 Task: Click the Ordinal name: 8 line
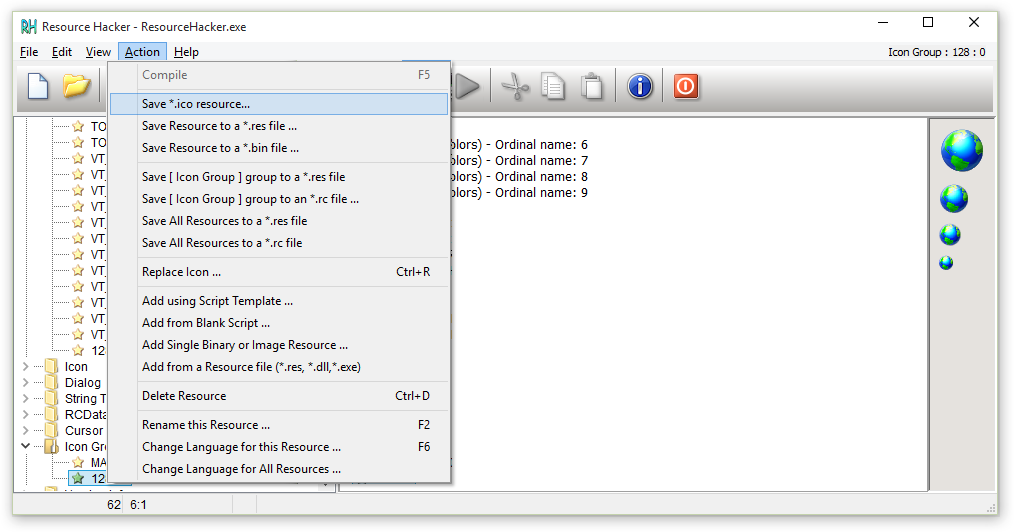click(x=519, y=176)
